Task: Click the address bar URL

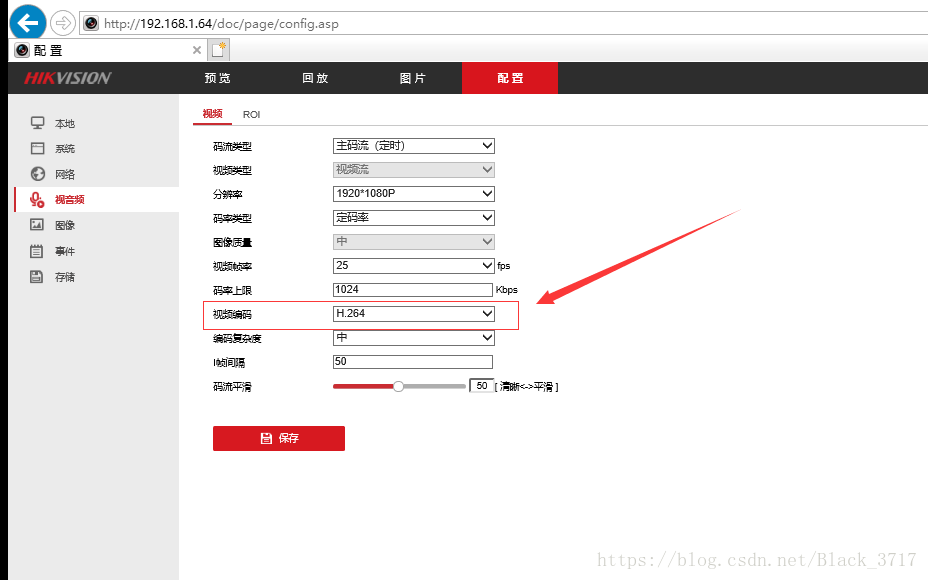Action: click(x=221, y=24)
